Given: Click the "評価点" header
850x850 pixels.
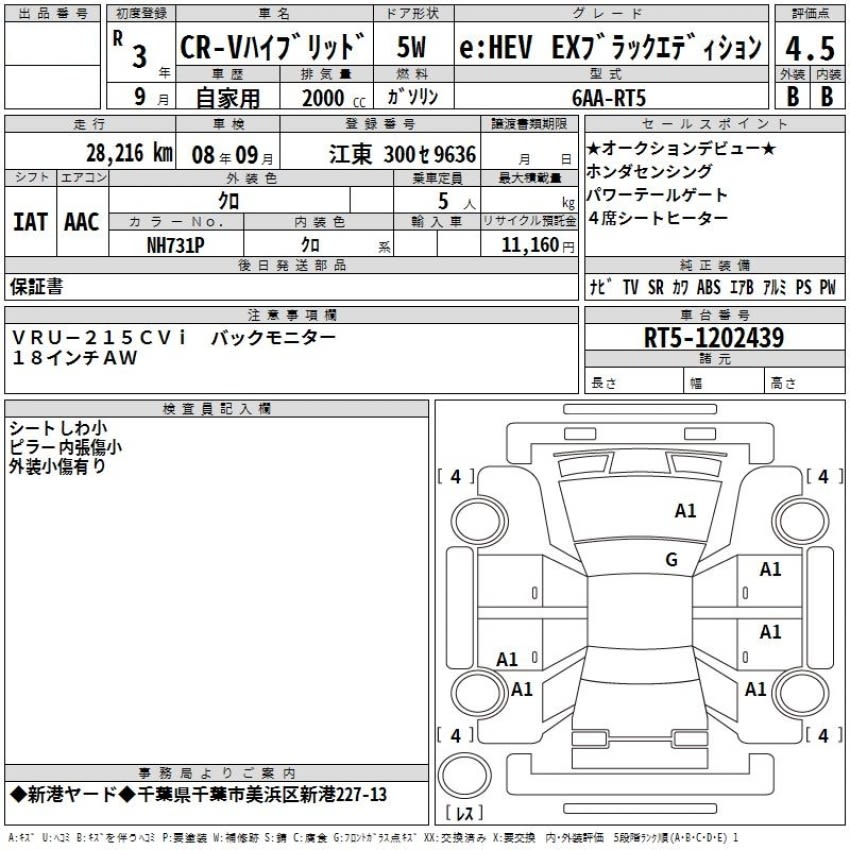Looking at the screenshot, I should tap(810, 14).
